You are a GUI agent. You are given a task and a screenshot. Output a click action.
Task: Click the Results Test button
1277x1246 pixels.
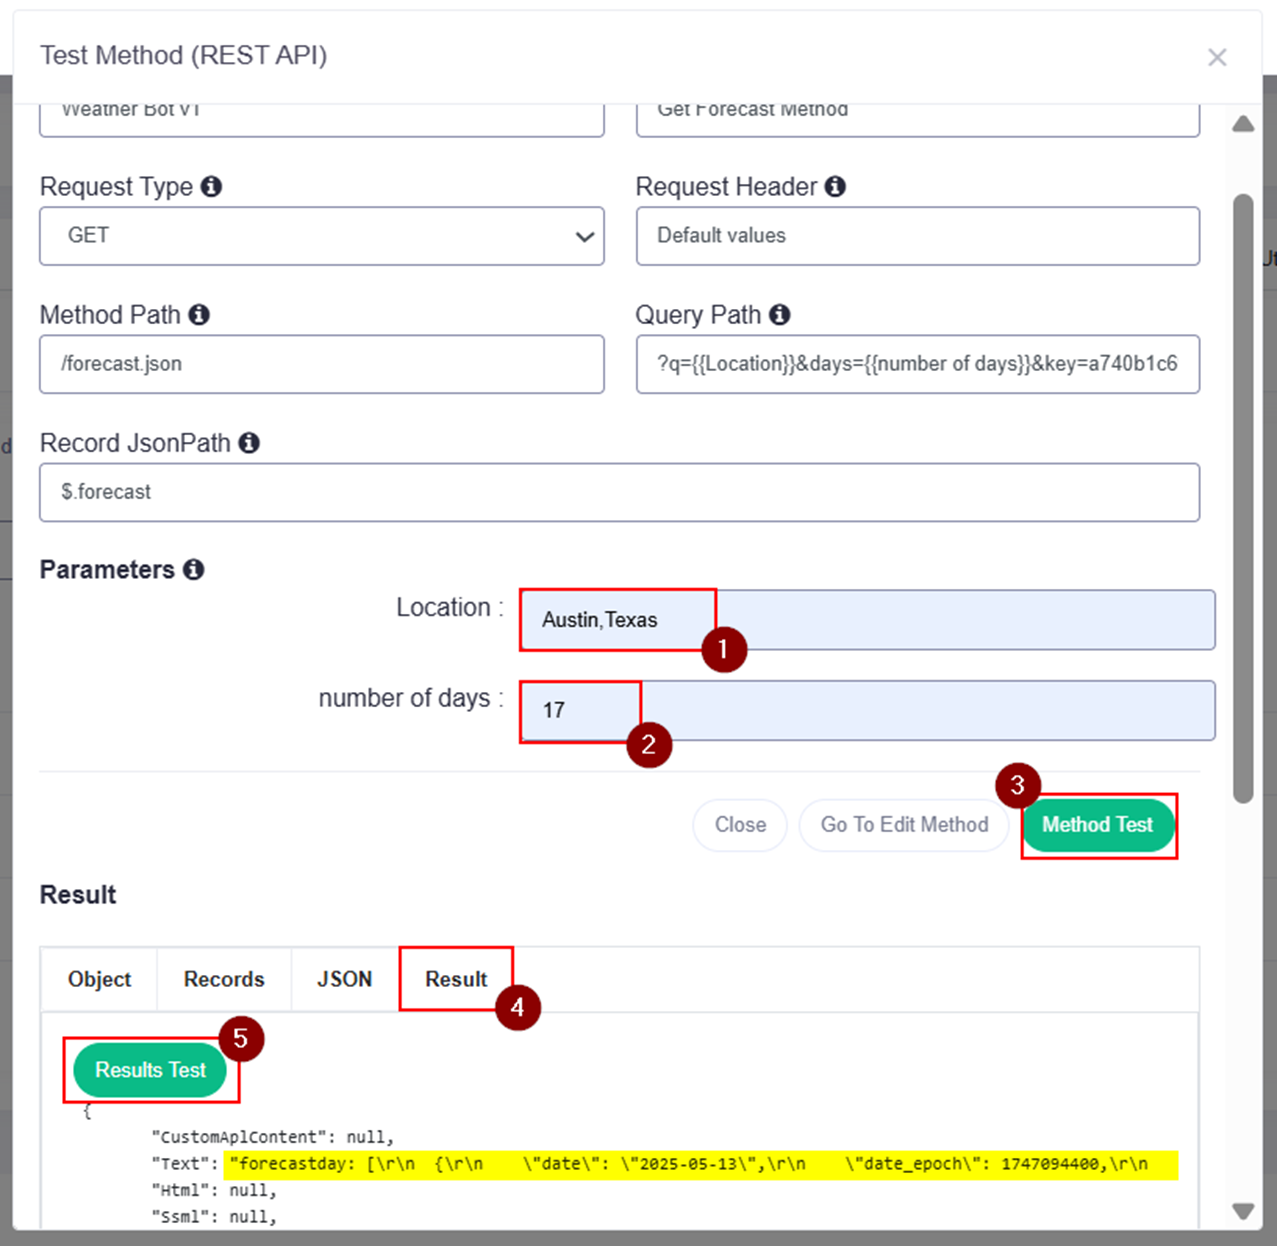pyautogui.click(x=150, y=1070)
